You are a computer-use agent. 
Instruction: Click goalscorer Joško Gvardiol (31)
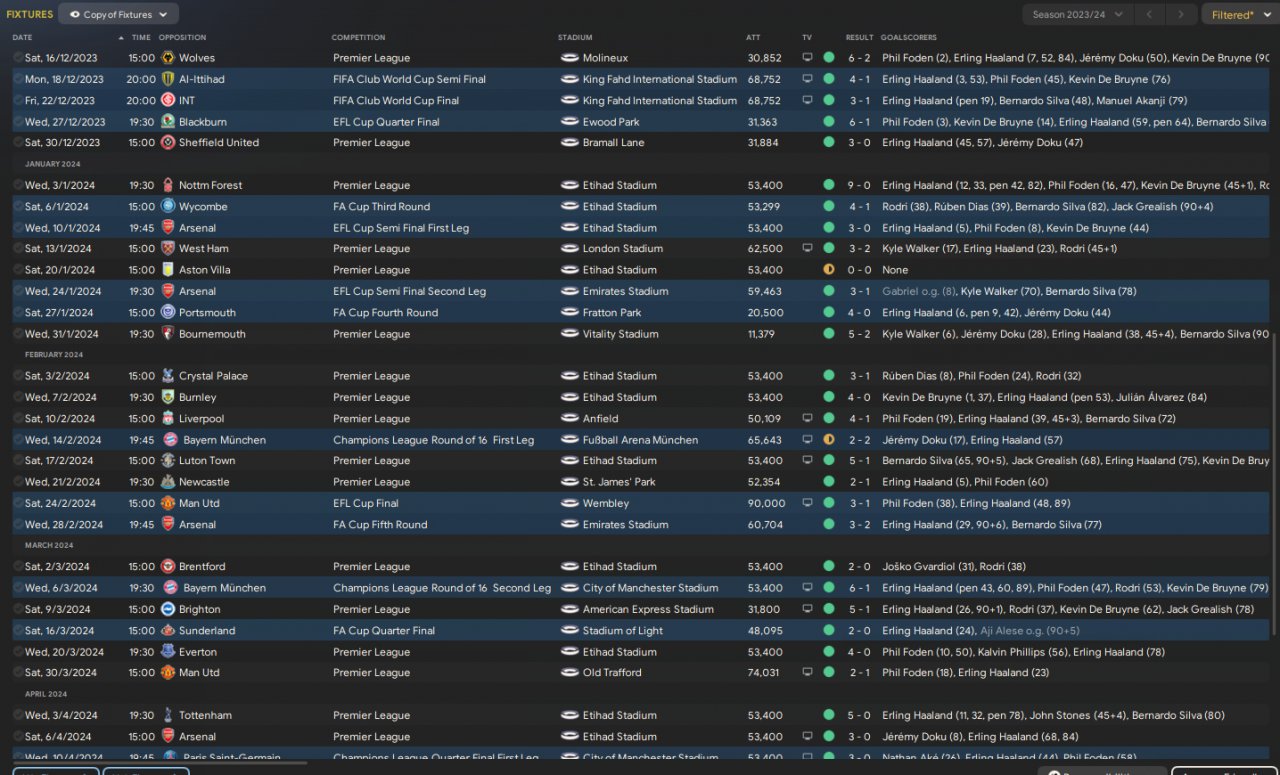[x=932, y=567]
